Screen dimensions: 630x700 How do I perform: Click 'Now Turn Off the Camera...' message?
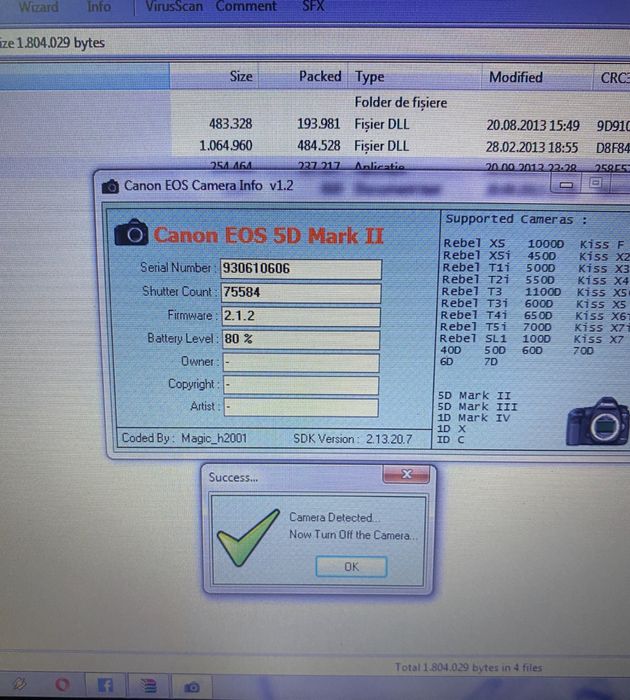point(353,534)
